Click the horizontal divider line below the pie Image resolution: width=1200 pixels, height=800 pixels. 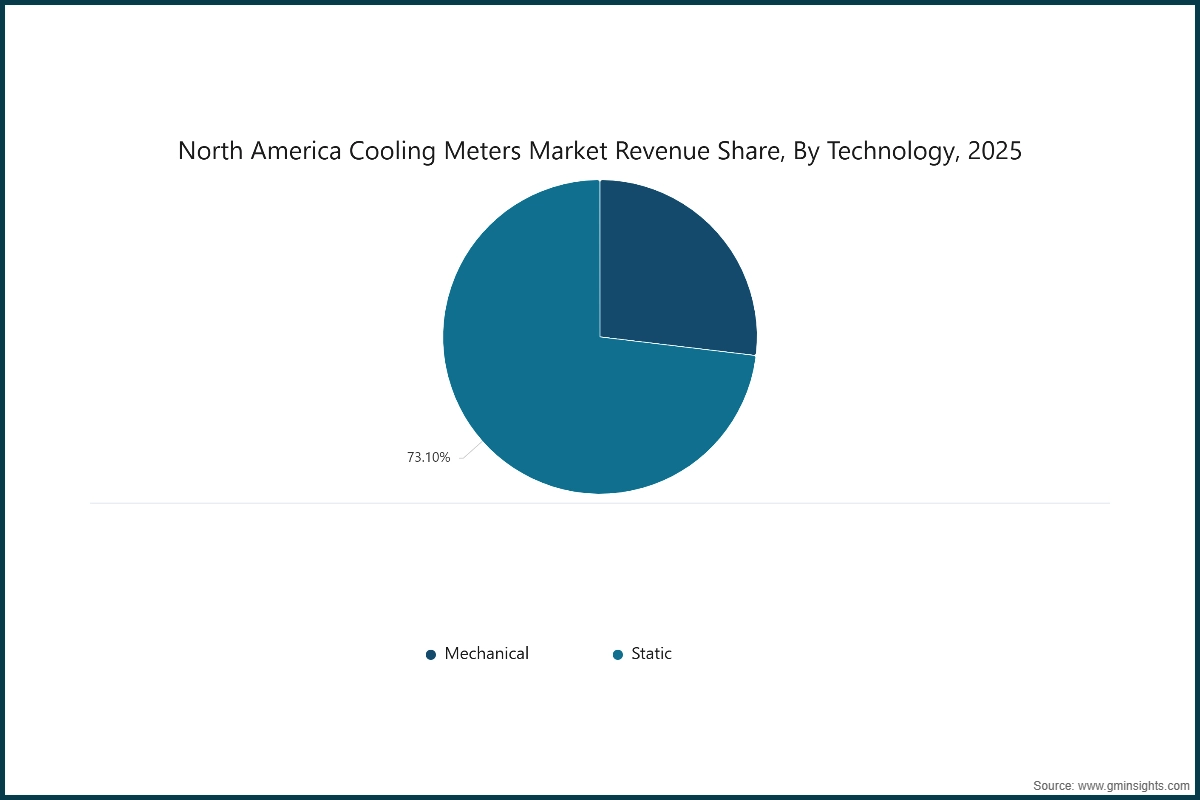pyautogui.click(x=600, y=502)
